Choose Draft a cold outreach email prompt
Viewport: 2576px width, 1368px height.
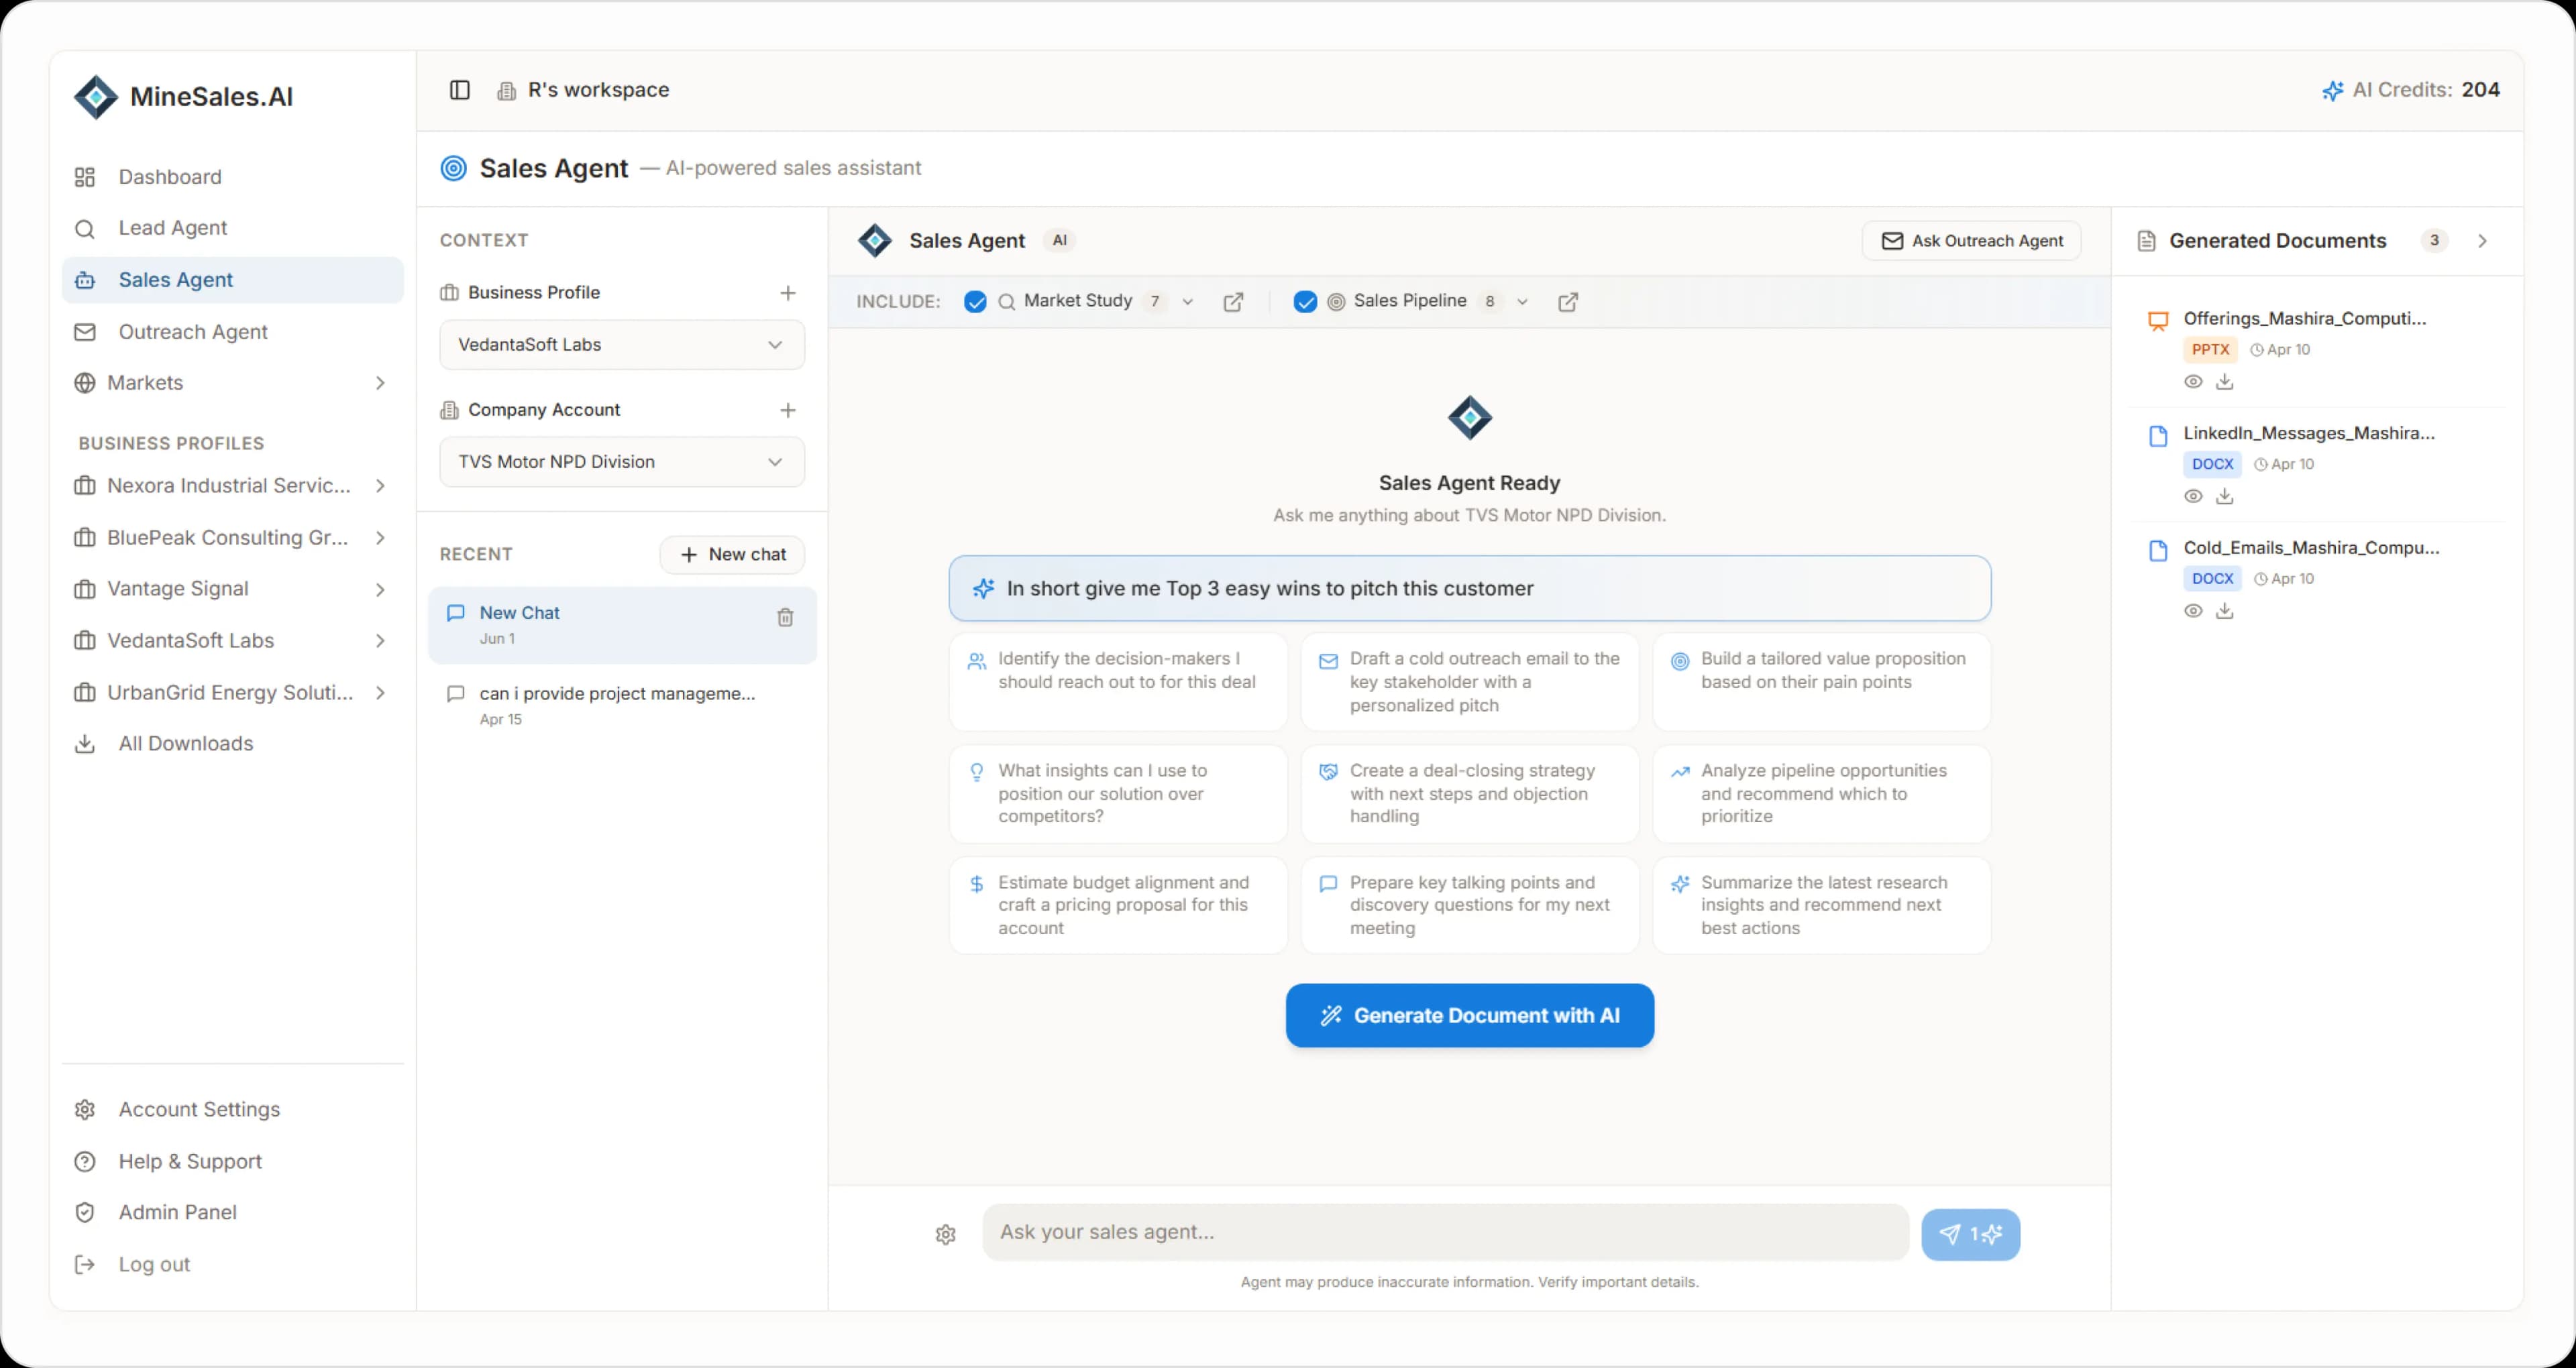1469,682
